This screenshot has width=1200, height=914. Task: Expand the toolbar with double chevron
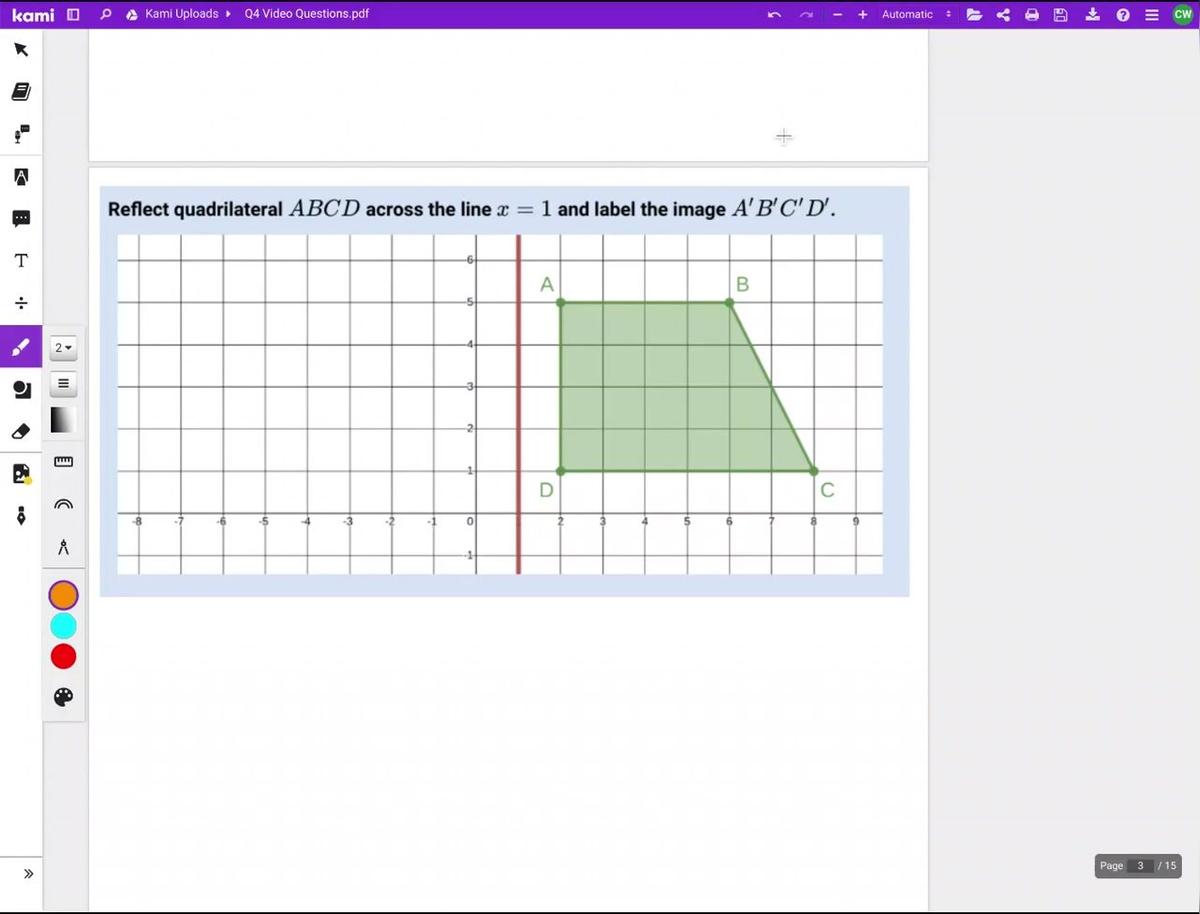(x=28, y=874)
